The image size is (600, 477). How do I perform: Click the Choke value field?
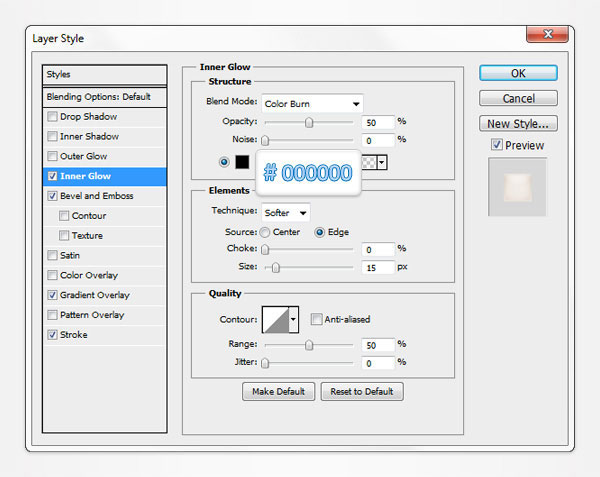(378, 250)
